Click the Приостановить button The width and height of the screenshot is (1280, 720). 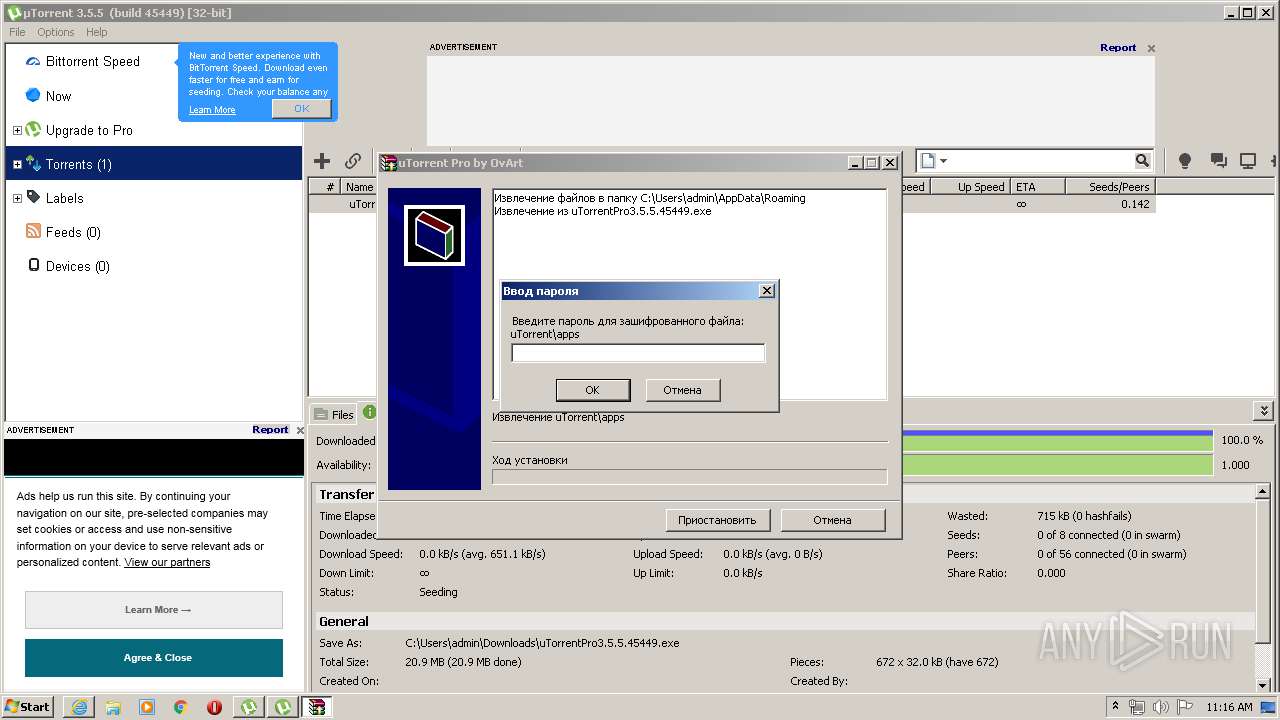pyautogui.click(x=718, y=520)
